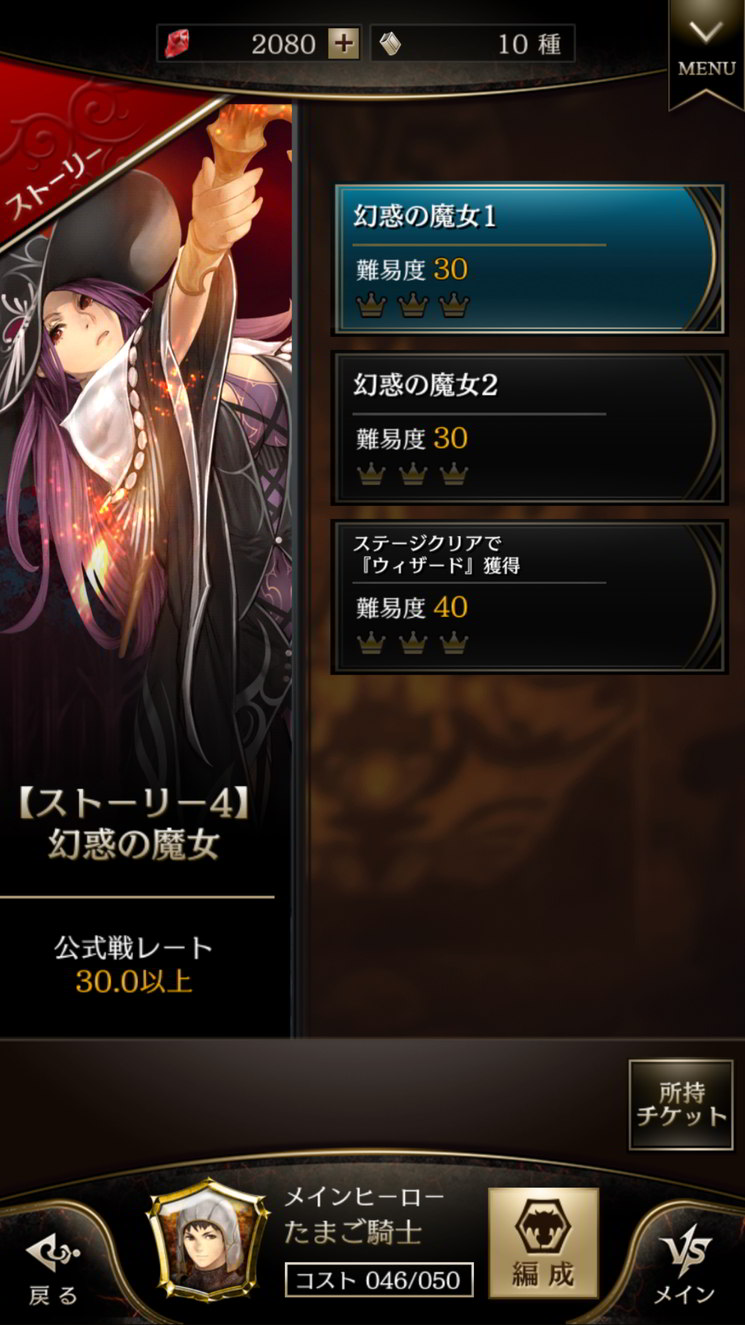Select stage 幻惑の魔女2
Image resolution: width=745 pixels, height=1325 pixels.
tap(529, 427)
